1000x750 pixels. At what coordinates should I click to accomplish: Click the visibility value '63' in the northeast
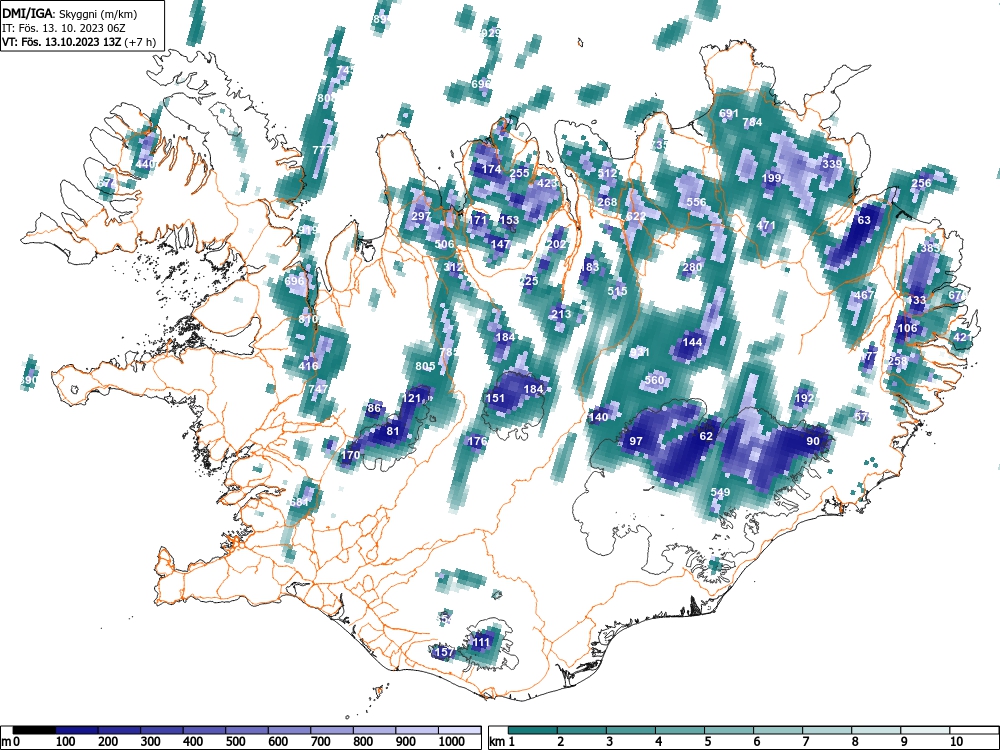click(864, 220)
